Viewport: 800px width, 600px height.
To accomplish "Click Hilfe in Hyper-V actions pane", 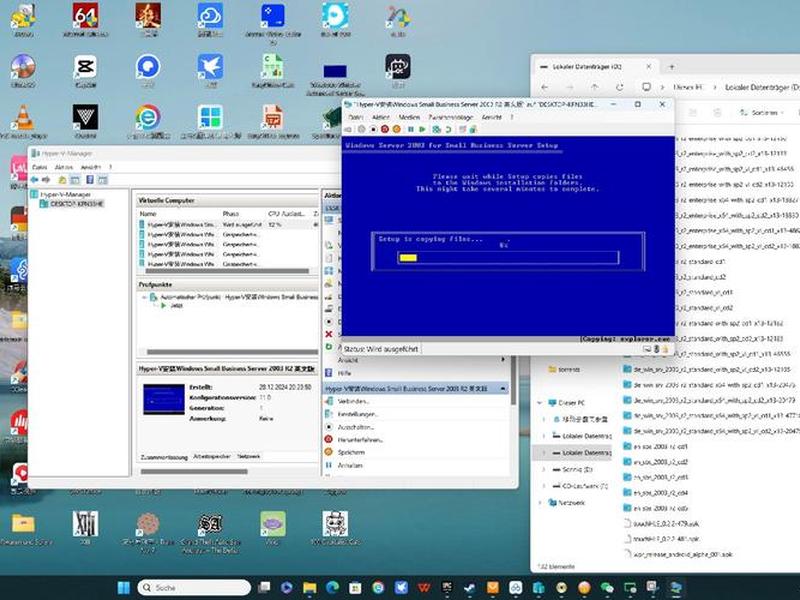I will pyautogui.click(x=345, y=373).
